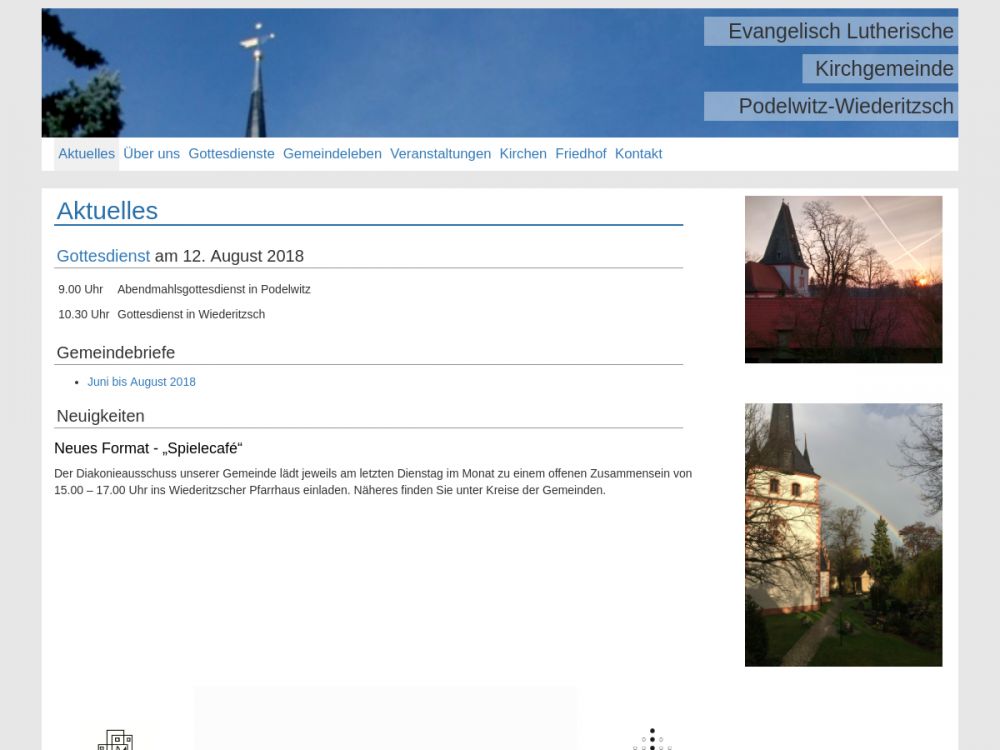Open the Veranstaltungen menu item
Image resolution: width=1000 pixels, height=750 pixels.
click(440, 154)
